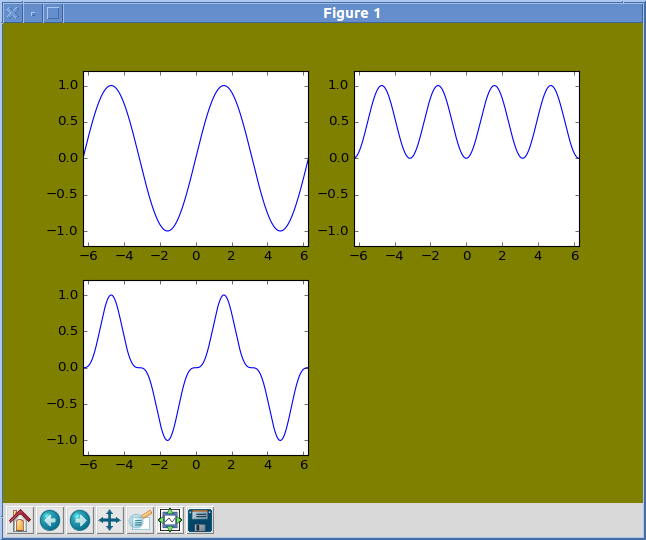Minimize the window using the small dot button

coord(33,13)
